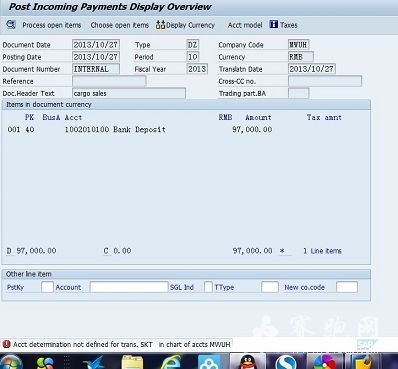The width and height of the screenshot is (398, 369).
Task: Click the SGL Ind input field
Action: [x=208, y=287]
